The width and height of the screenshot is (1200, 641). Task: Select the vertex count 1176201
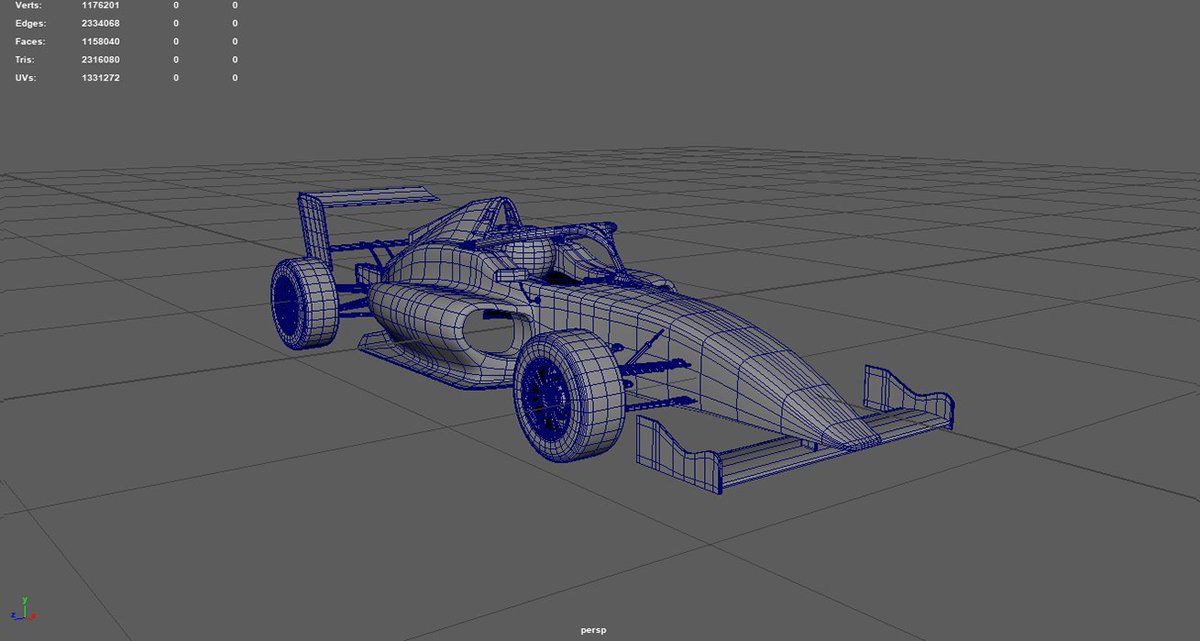(100, 5)
